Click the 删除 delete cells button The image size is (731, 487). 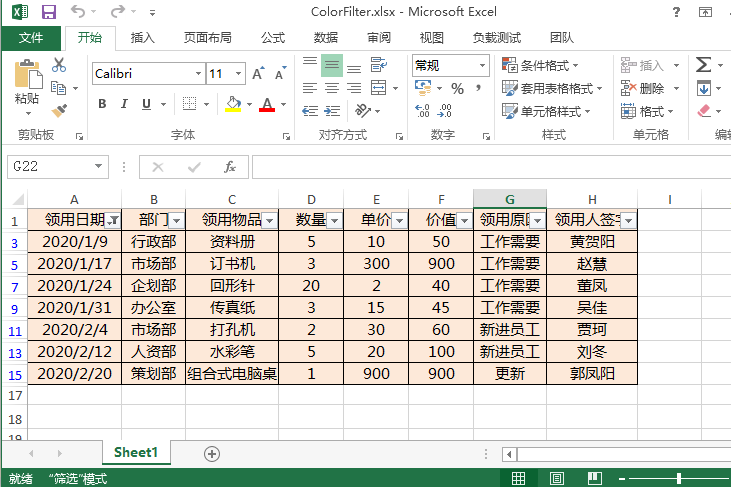(642, 88)
